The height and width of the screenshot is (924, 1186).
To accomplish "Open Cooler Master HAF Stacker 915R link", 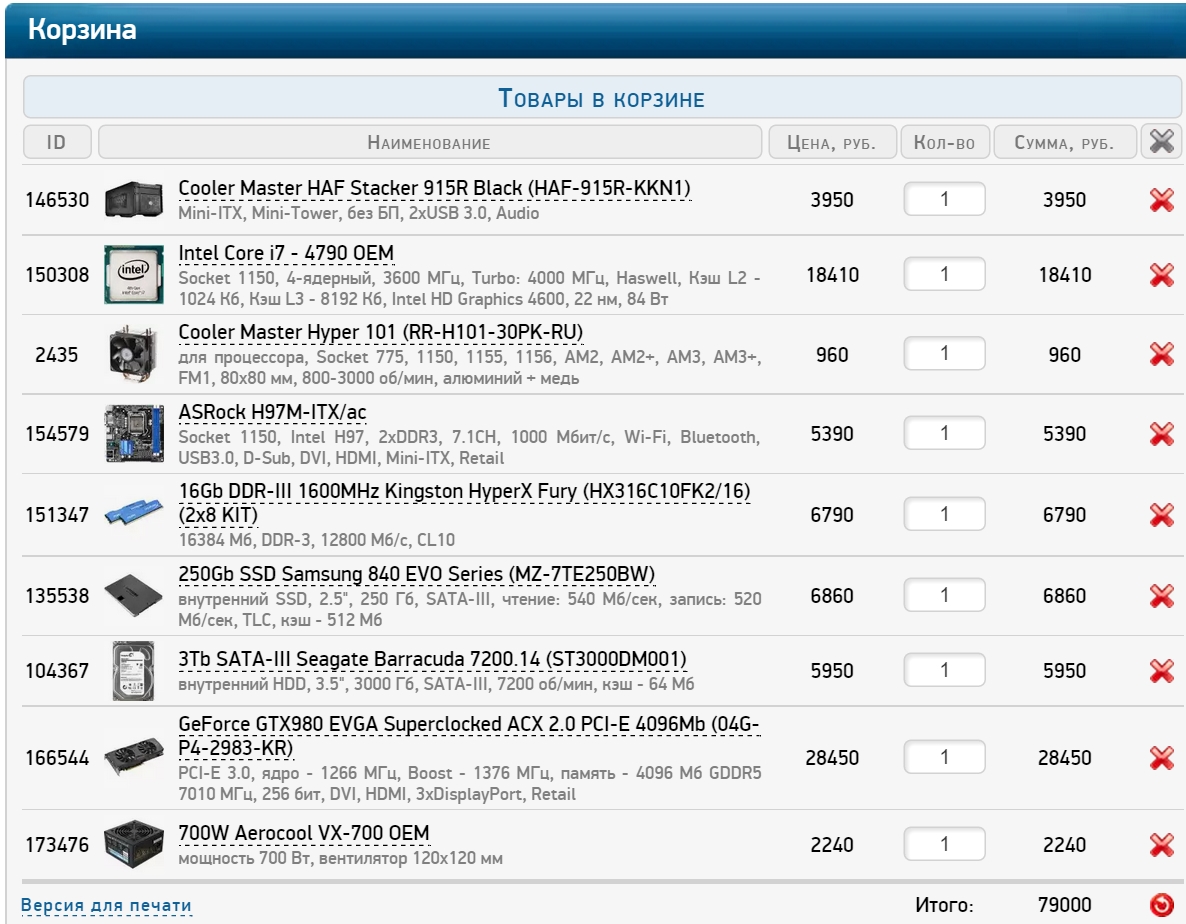I will (434, 188).
